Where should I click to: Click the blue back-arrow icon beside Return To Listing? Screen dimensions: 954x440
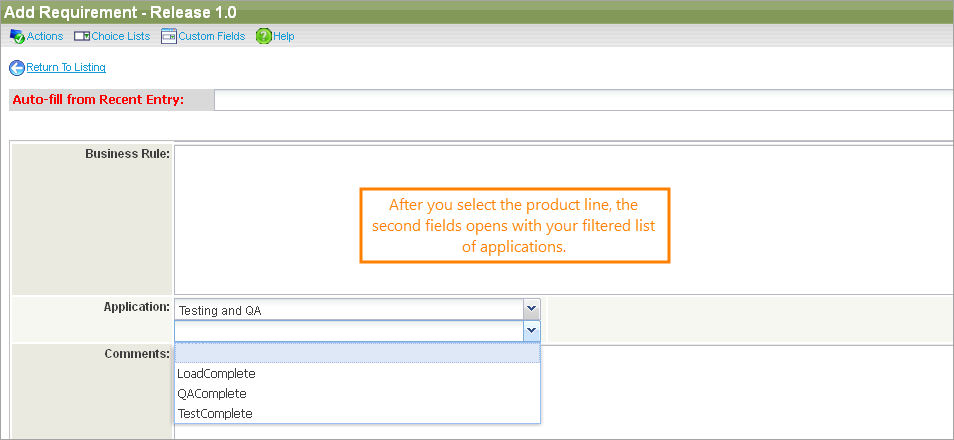17,68
